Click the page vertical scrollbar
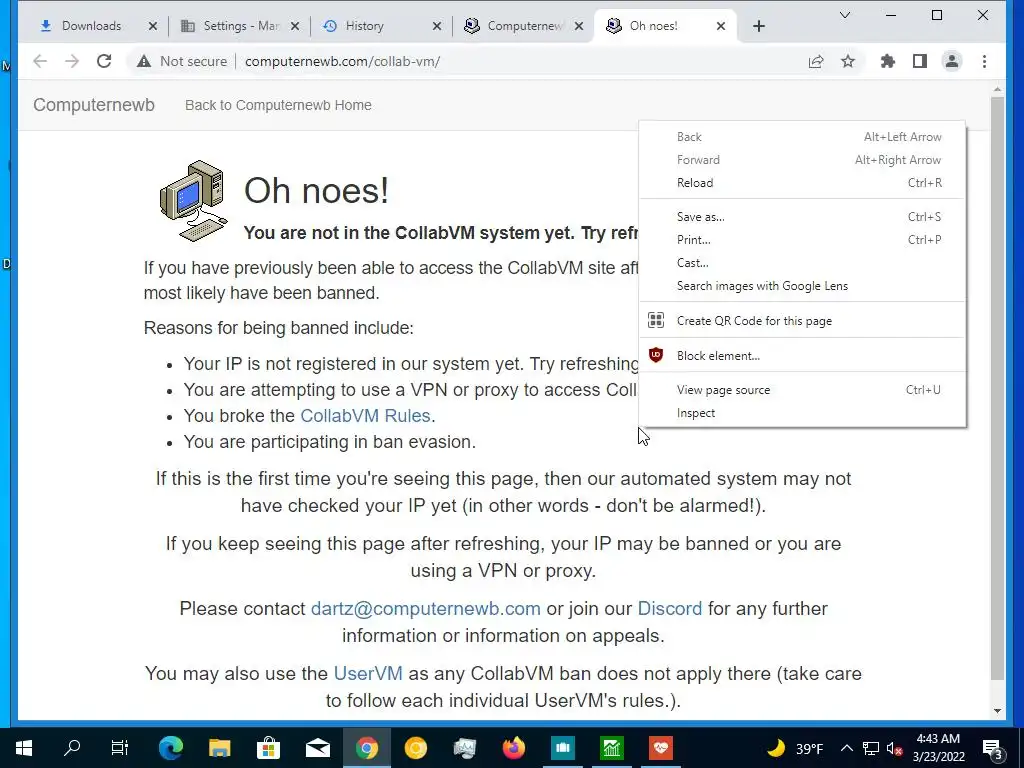 (997, 388)
